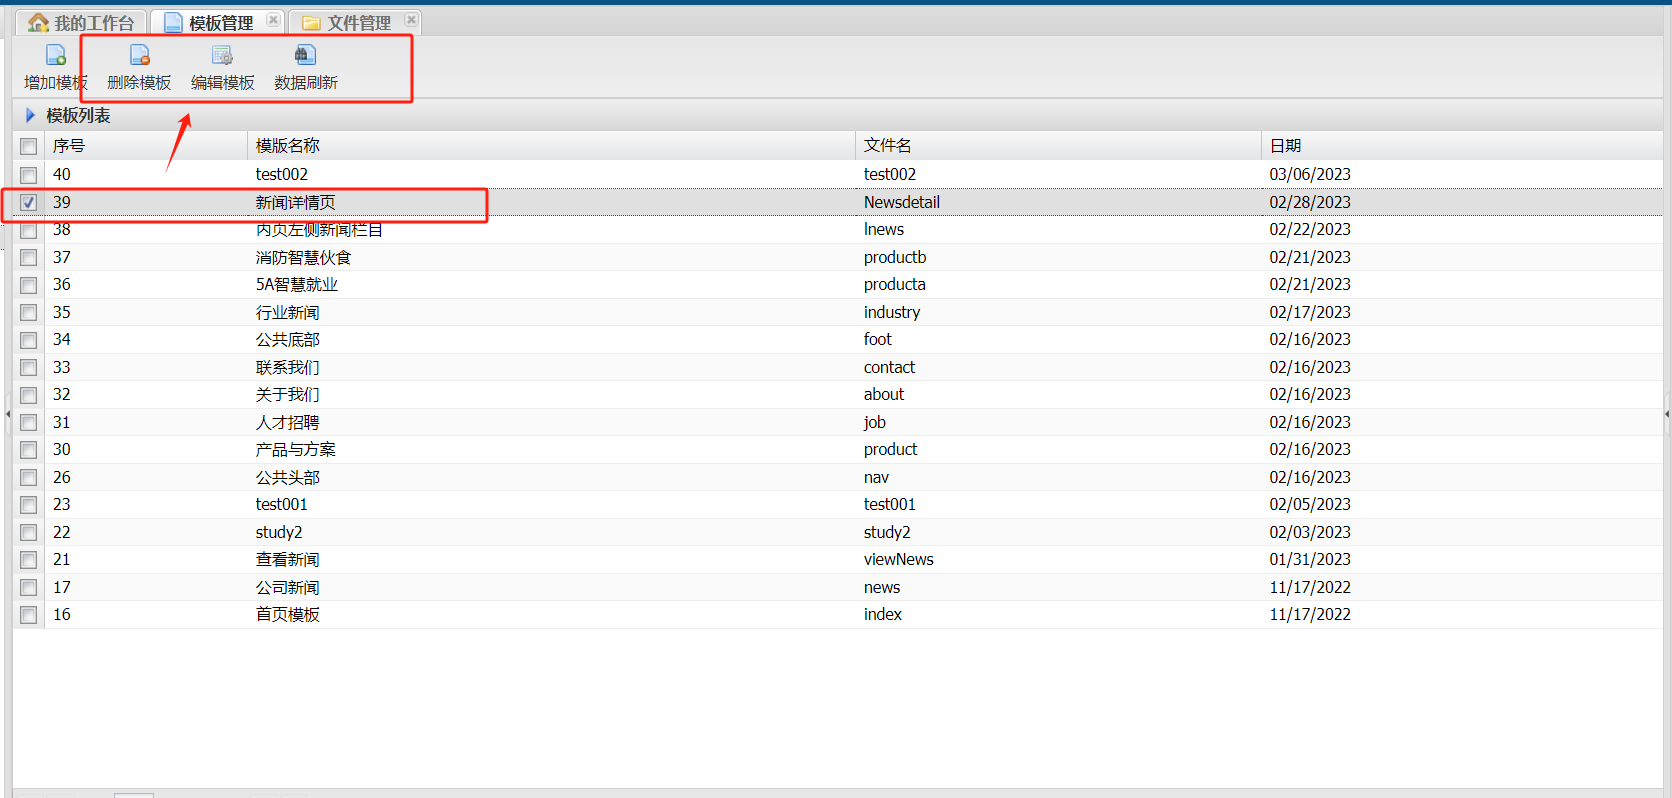Click the home icon on 我的工作台 tab
This screenshot has width=1672, height=798.
click(x=38, y=23)
